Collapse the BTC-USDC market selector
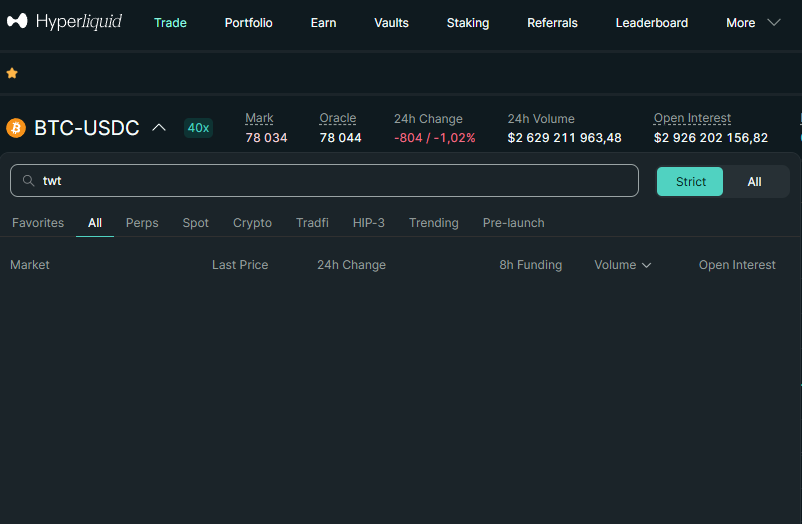Image resolution: width=802 pixels, height=524 pixels. [159, 127]
